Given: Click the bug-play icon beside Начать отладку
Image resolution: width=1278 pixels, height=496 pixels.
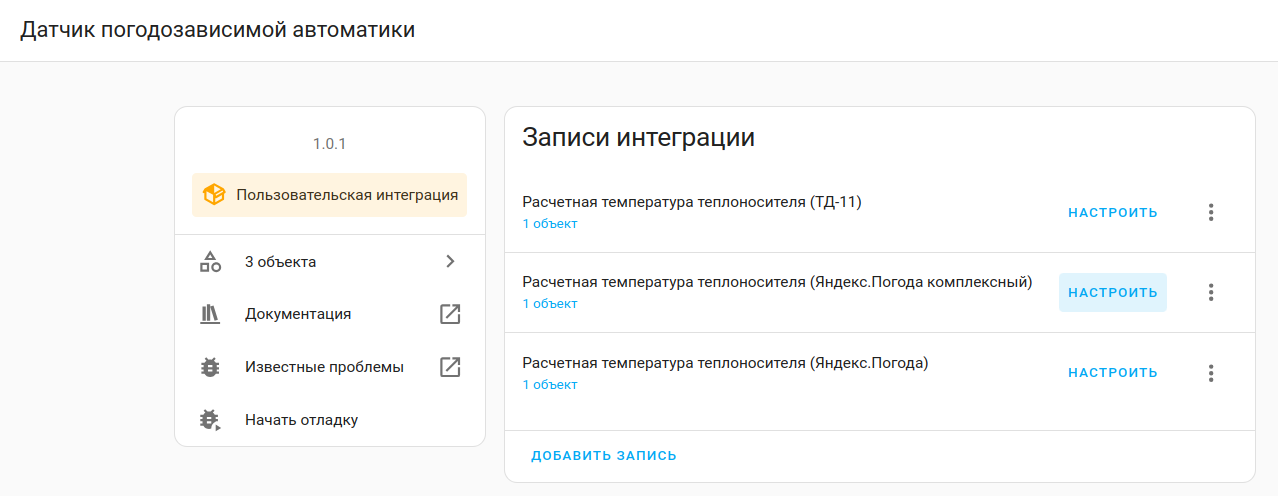Looking at the screenshot, I should 210,420.
